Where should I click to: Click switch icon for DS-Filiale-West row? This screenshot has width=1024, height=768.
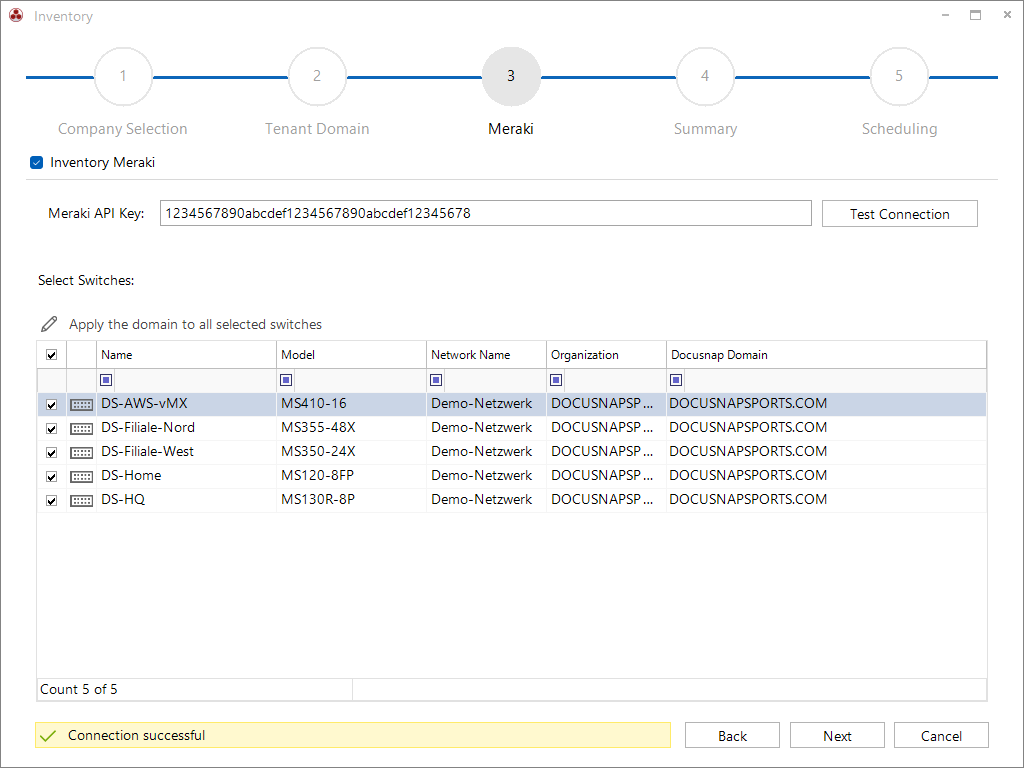pyautogui.click(x=82, y=453)
